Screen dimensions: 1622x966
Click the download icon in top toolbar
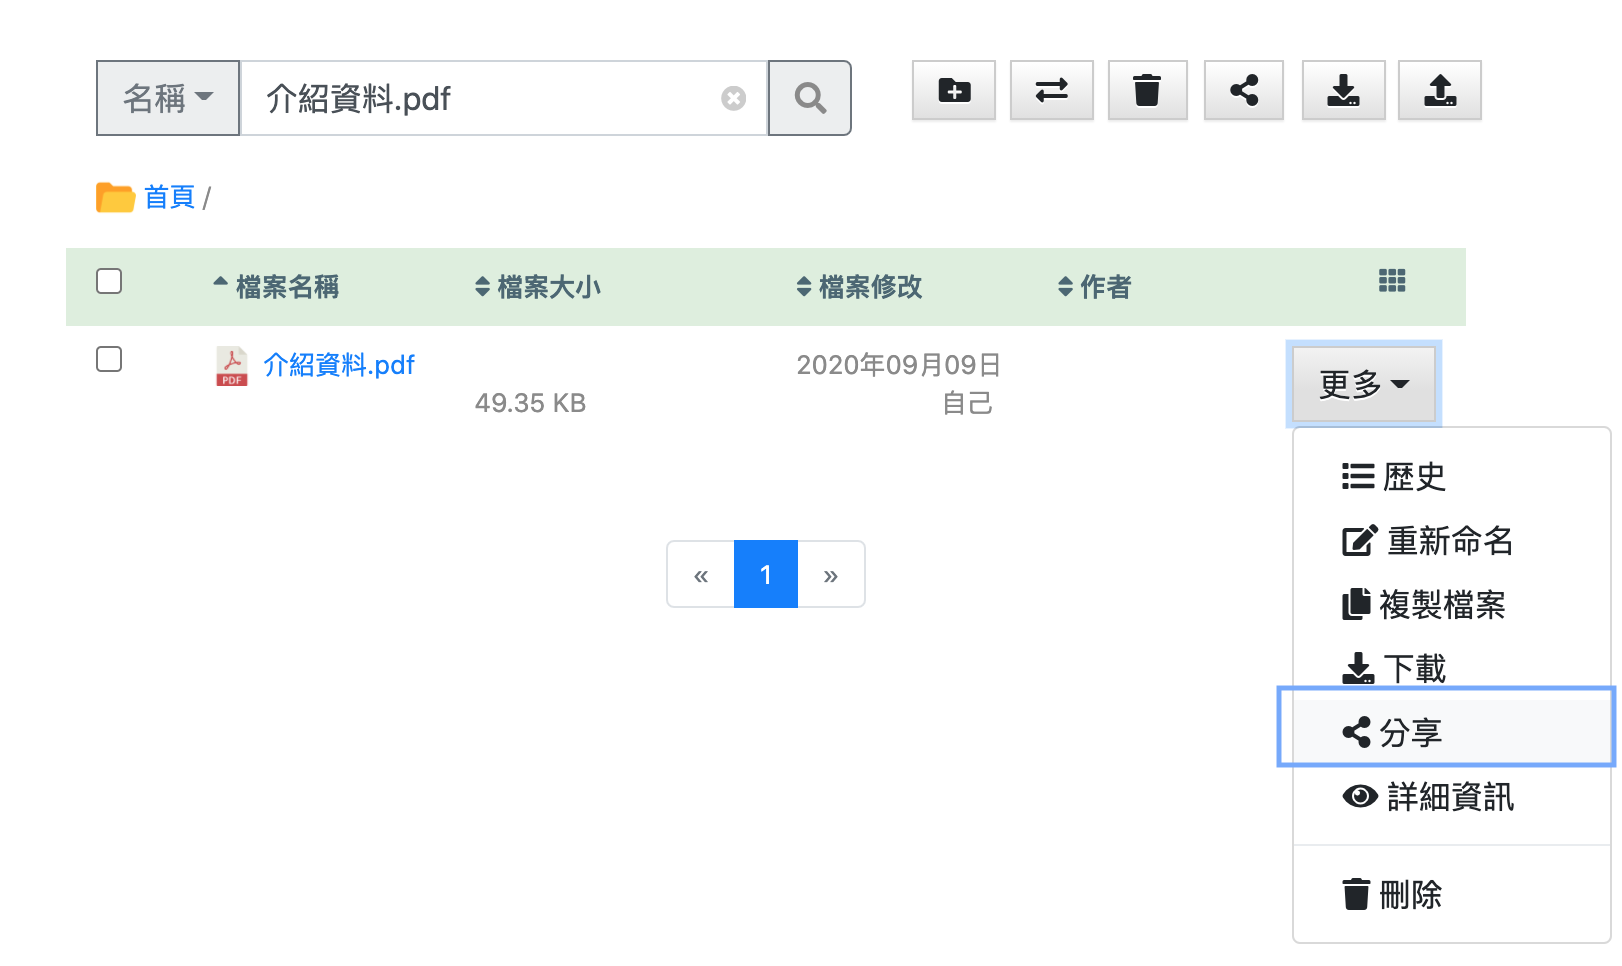(x=1342, y=91)
